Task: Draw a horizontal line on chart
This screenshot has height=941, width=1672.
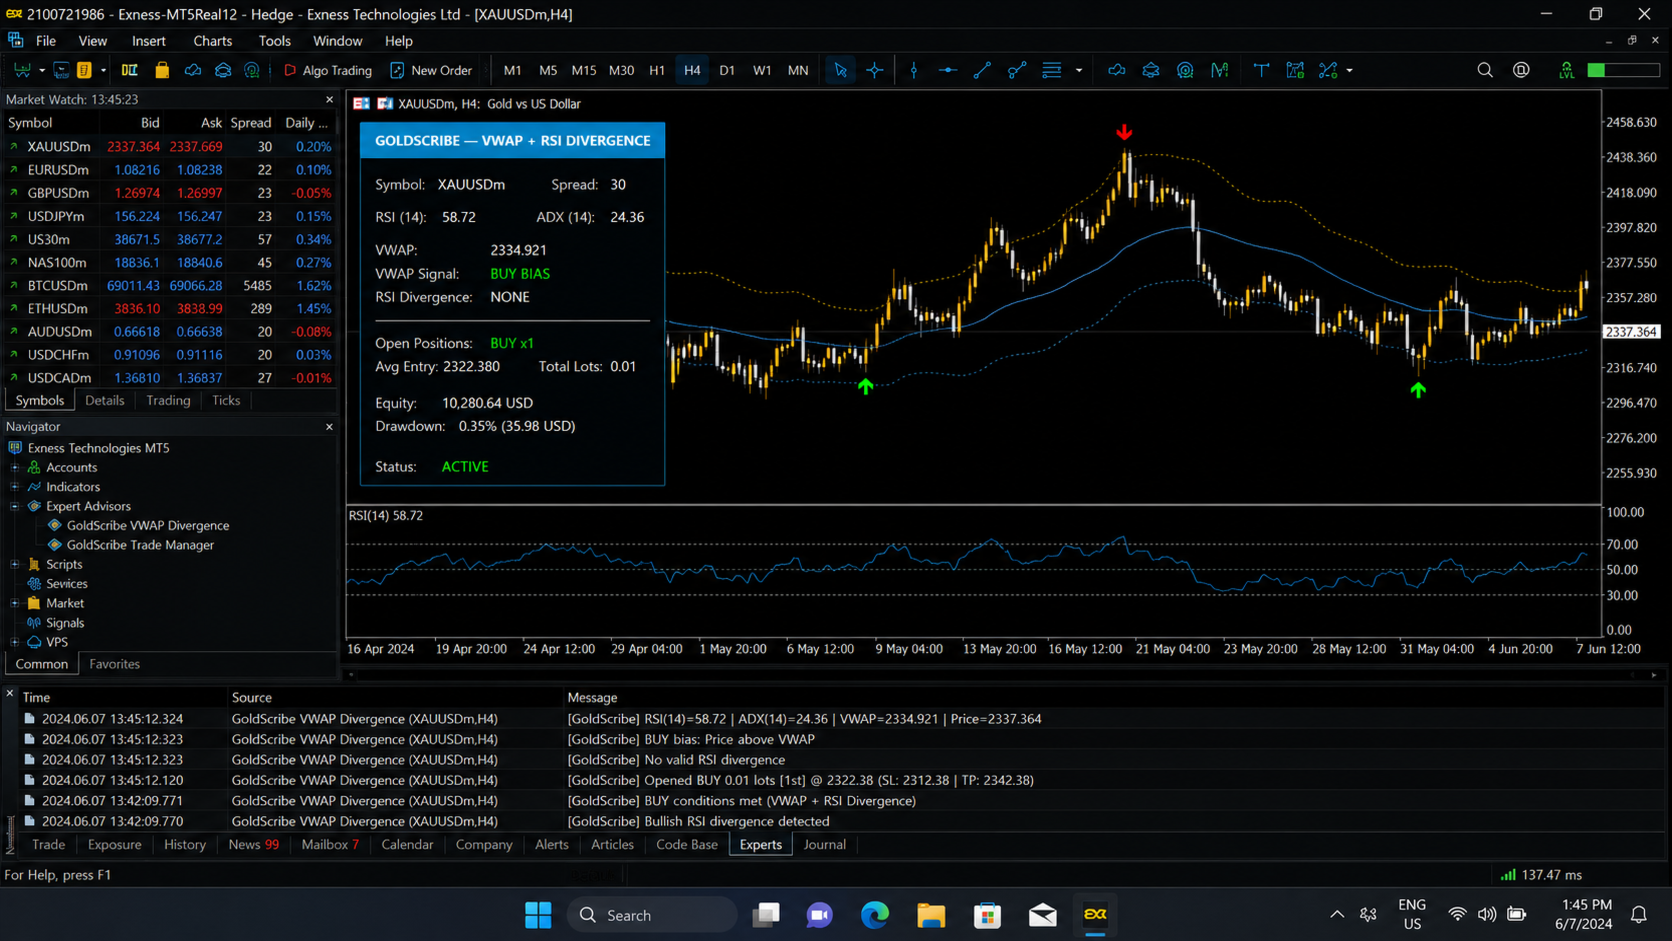Action: (948, 70)
